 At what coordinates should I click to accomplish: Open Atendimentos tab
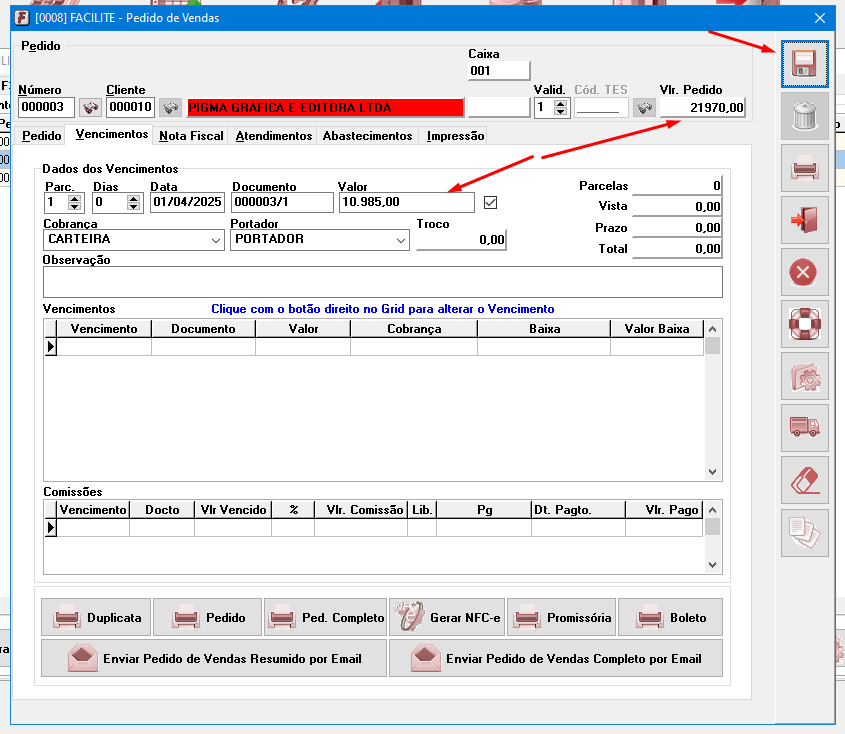pos(274,136)
